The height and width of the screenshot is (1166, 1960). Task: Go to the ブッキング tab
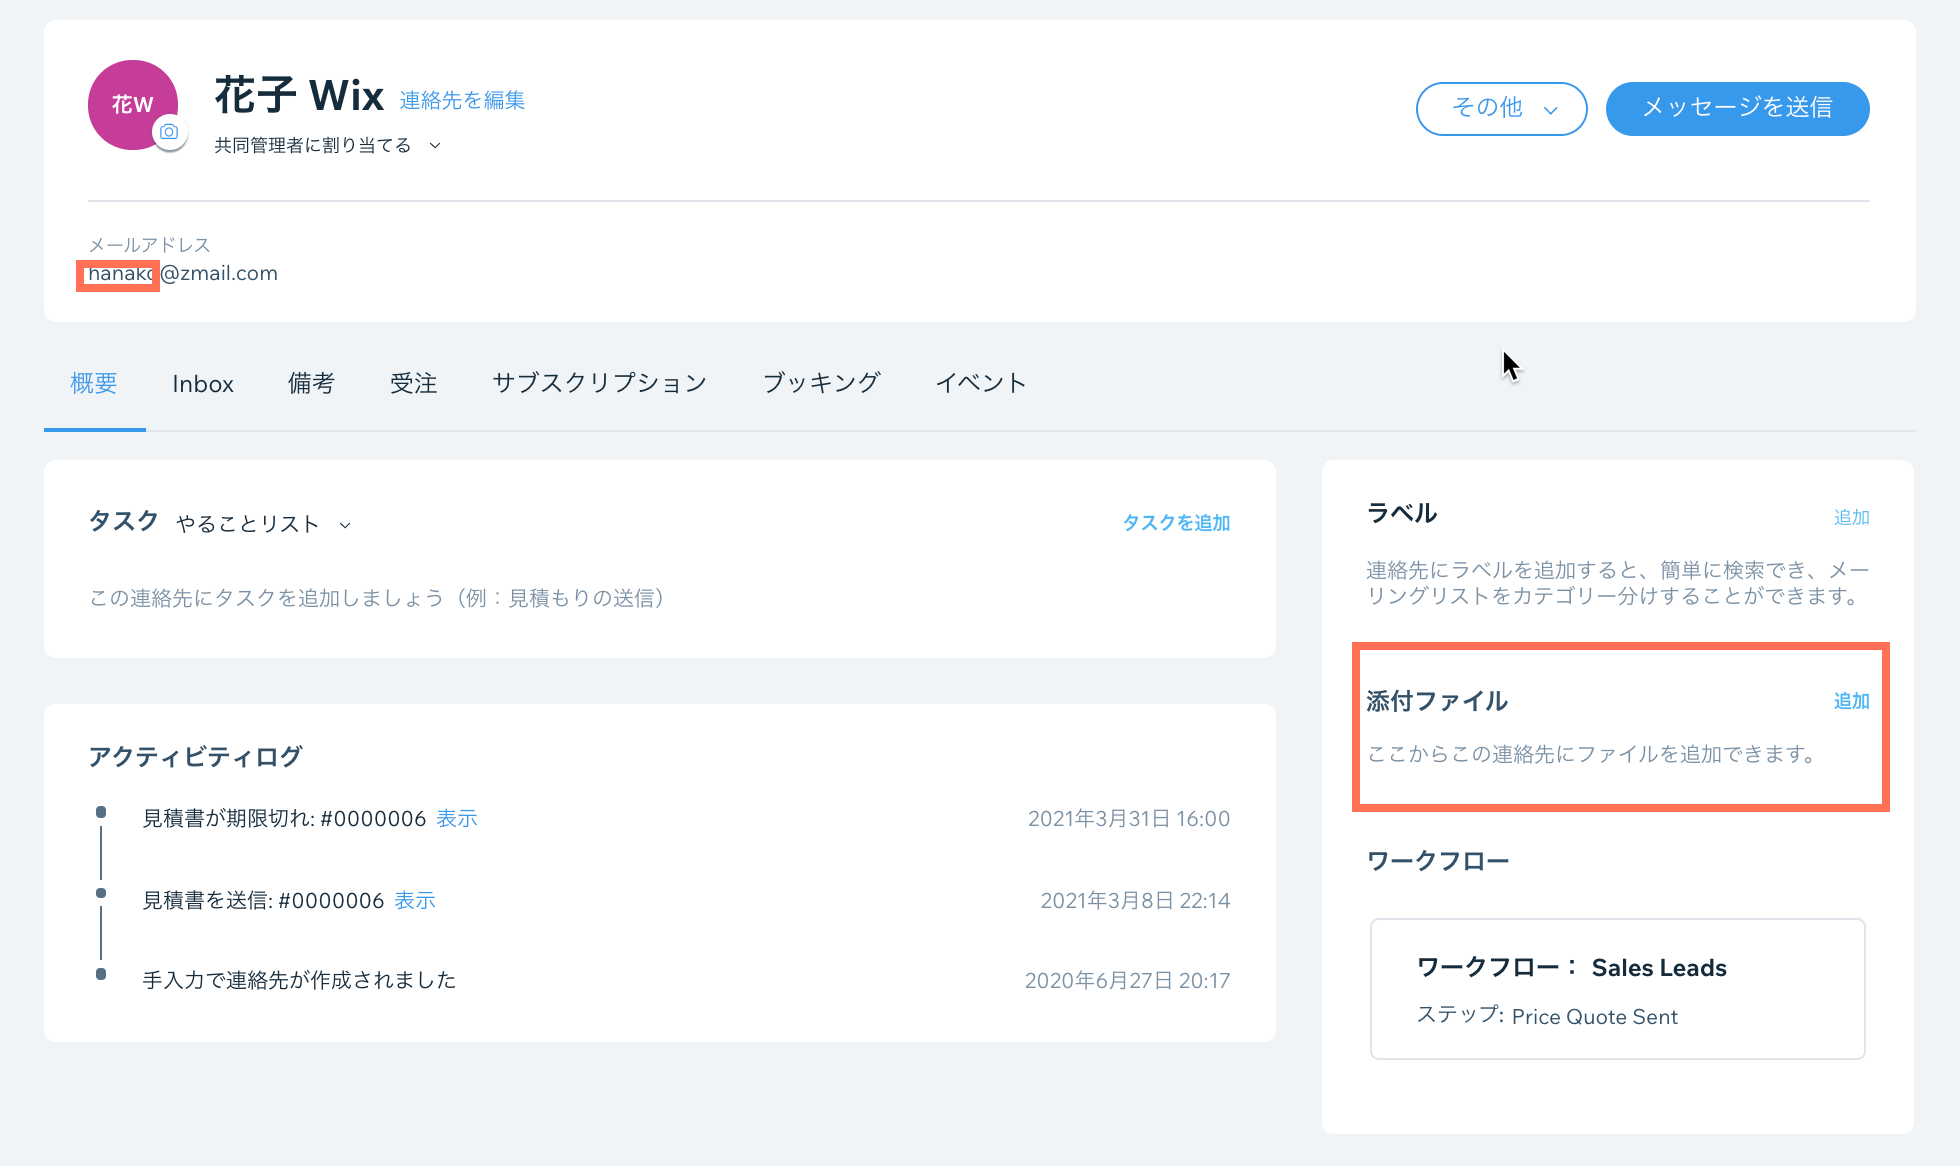(822, 384)
